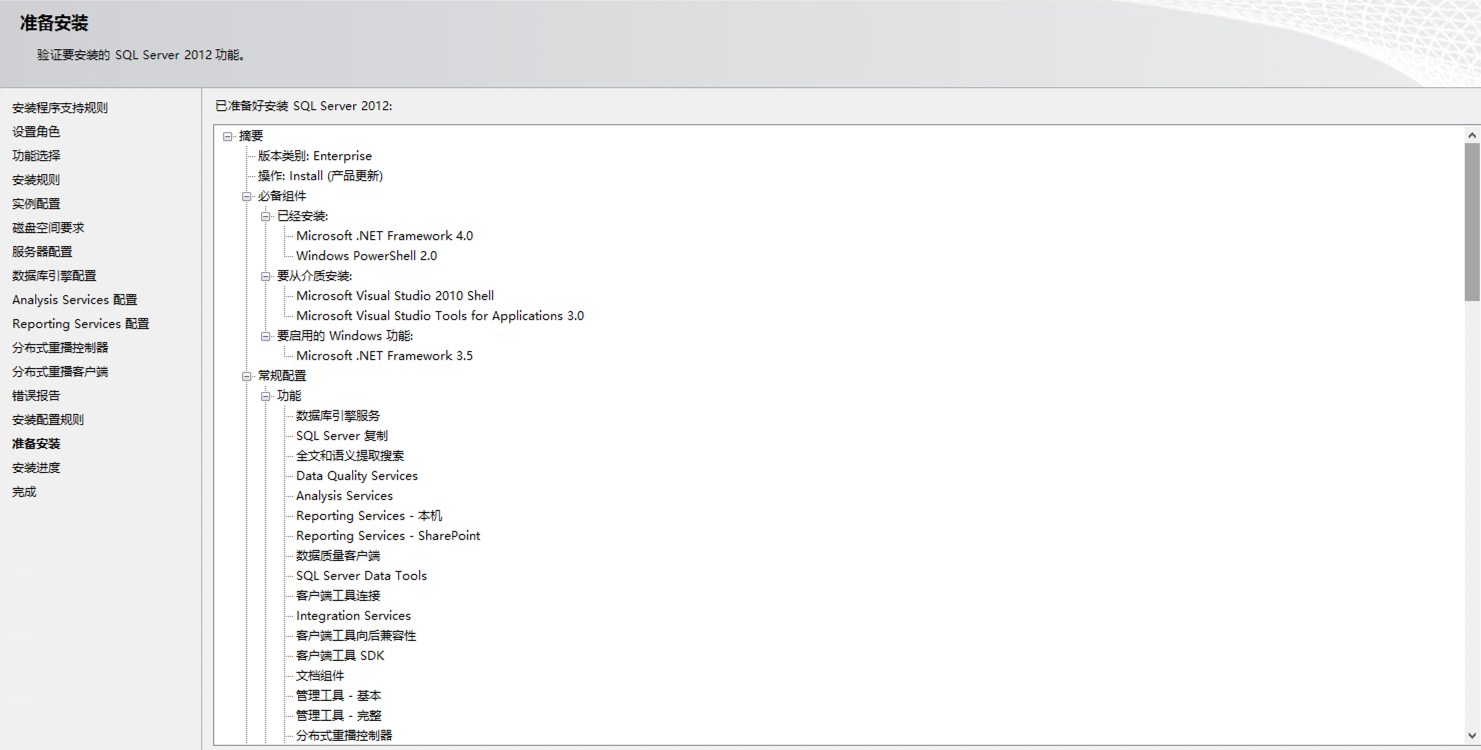Viewport: 1481px width, 750px height.
Task: Select SQL Server Data Tools entry
Action: point(361,576)
